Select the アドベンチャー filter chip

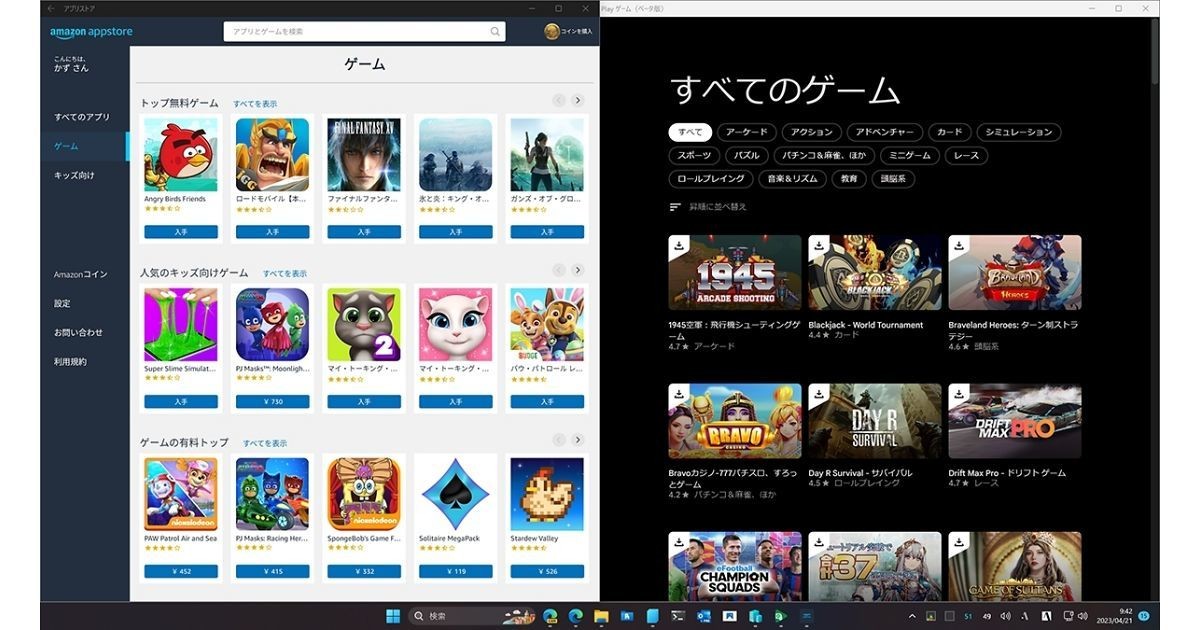884,132
